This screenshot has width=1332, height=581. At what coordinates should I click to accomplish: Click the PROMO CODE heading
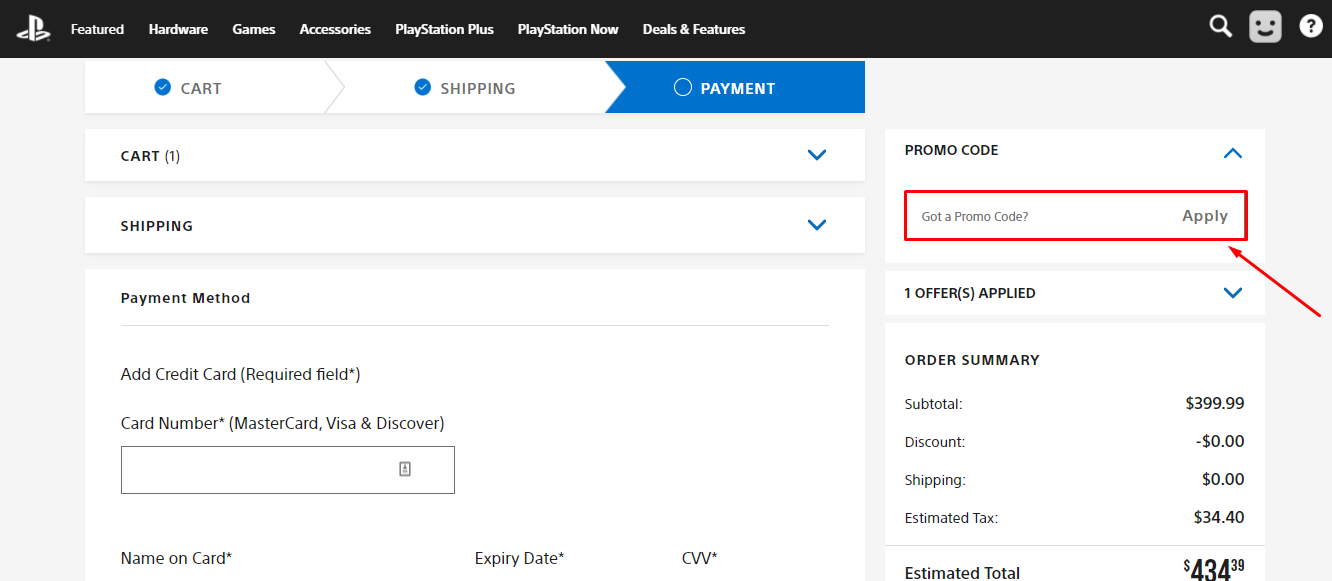(951, 150)
